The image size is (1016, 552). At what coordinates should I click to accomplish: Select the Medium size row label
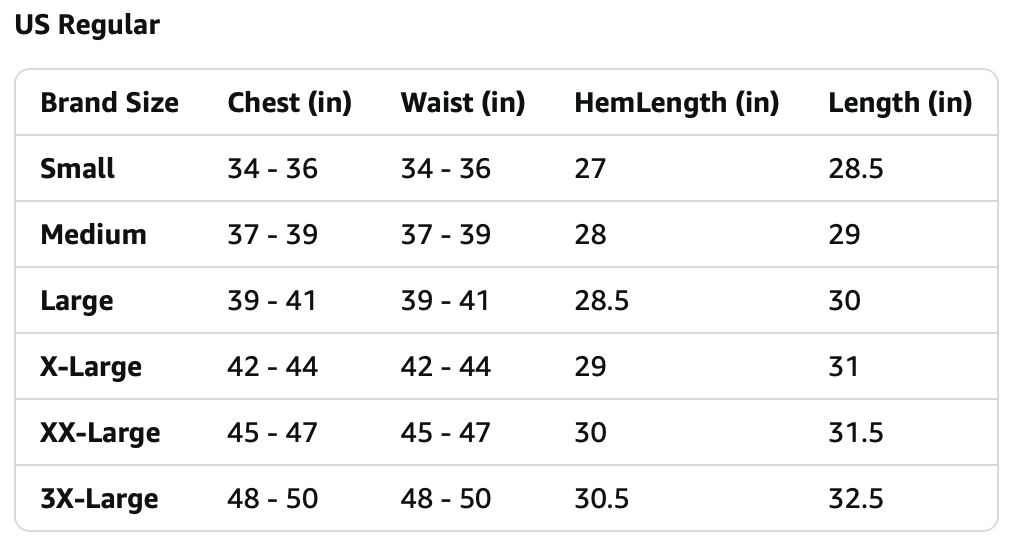93,235
